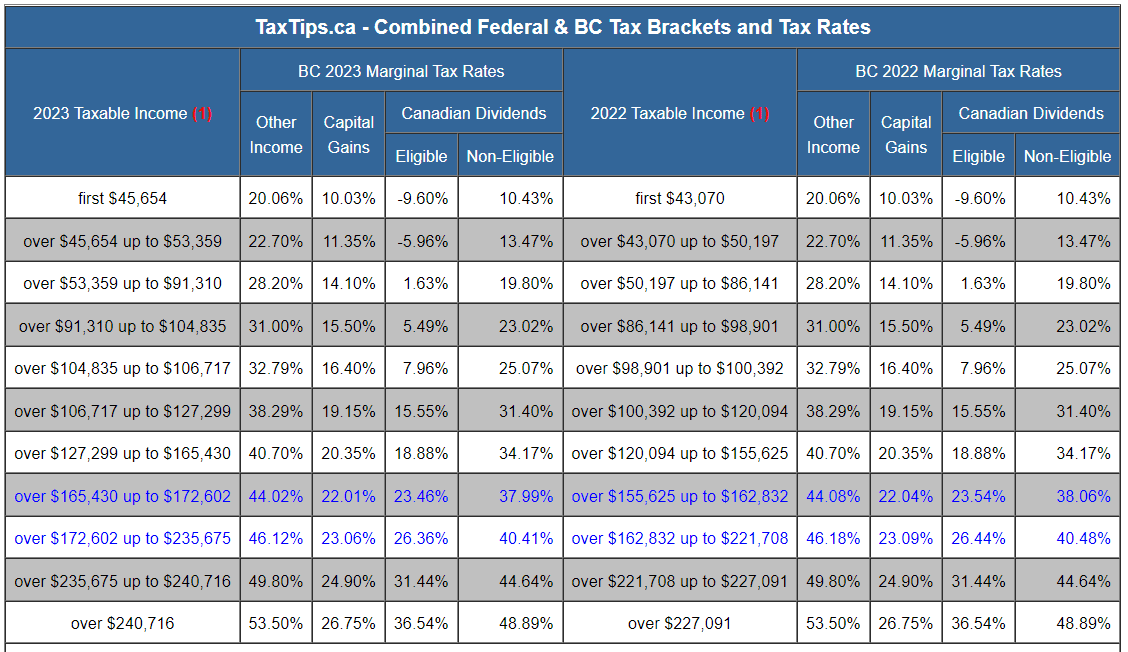
Task: Open the "over $162,832 up to $221,708" link
Action: pyautogui.click(x=680, y=538)
